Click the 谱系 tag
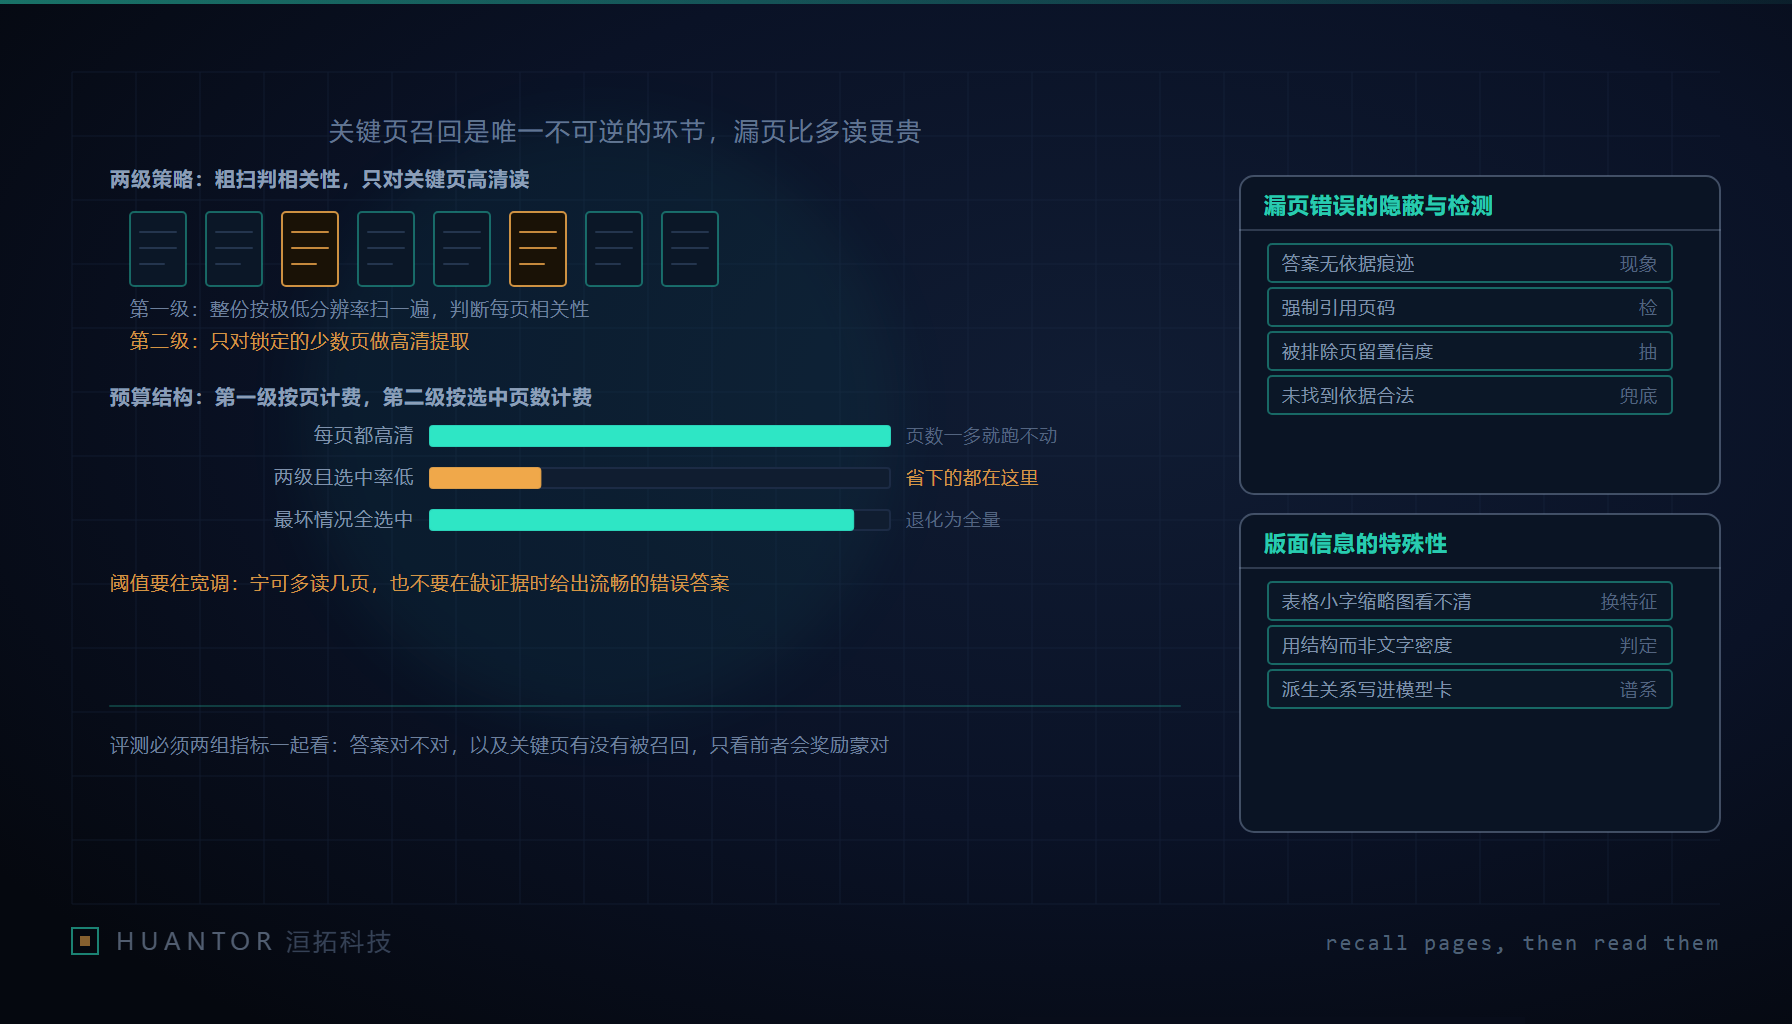Viewport: 1792px width, 1024px height. [1638, 690]
